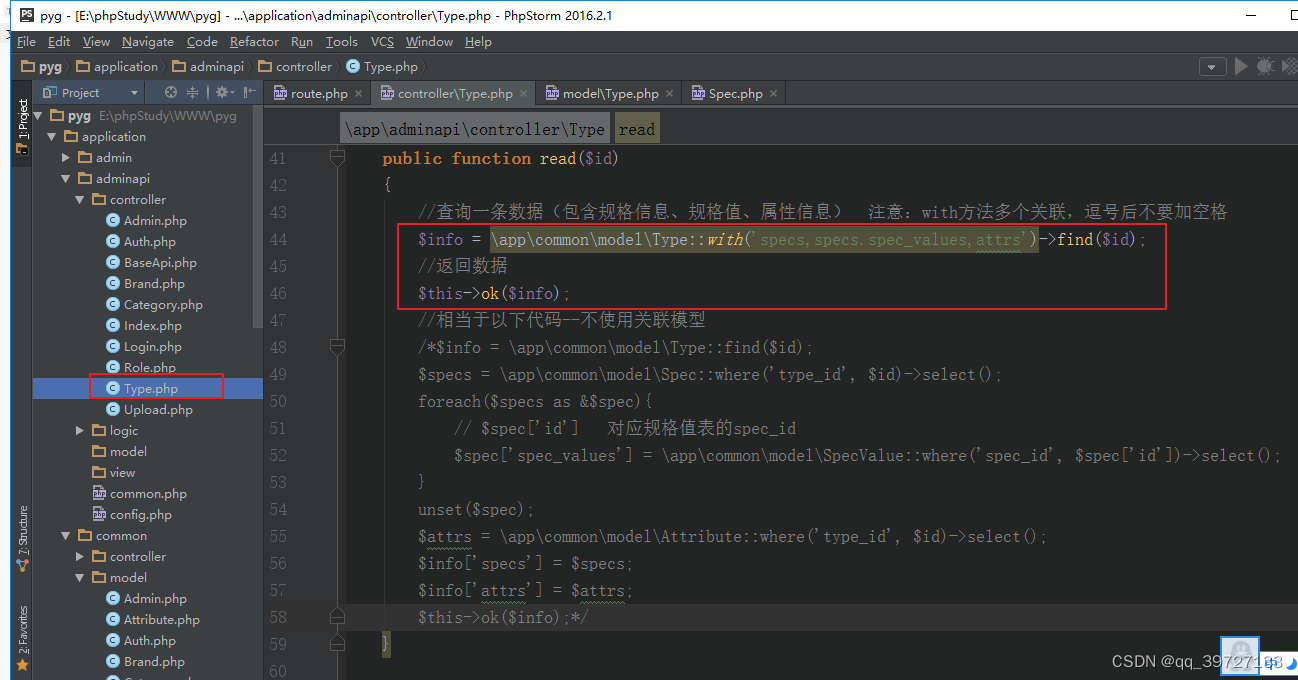Select Type.php in the project tree
Screen dimensions: 1298x680
pyautogui.click(x=142, y=389)
